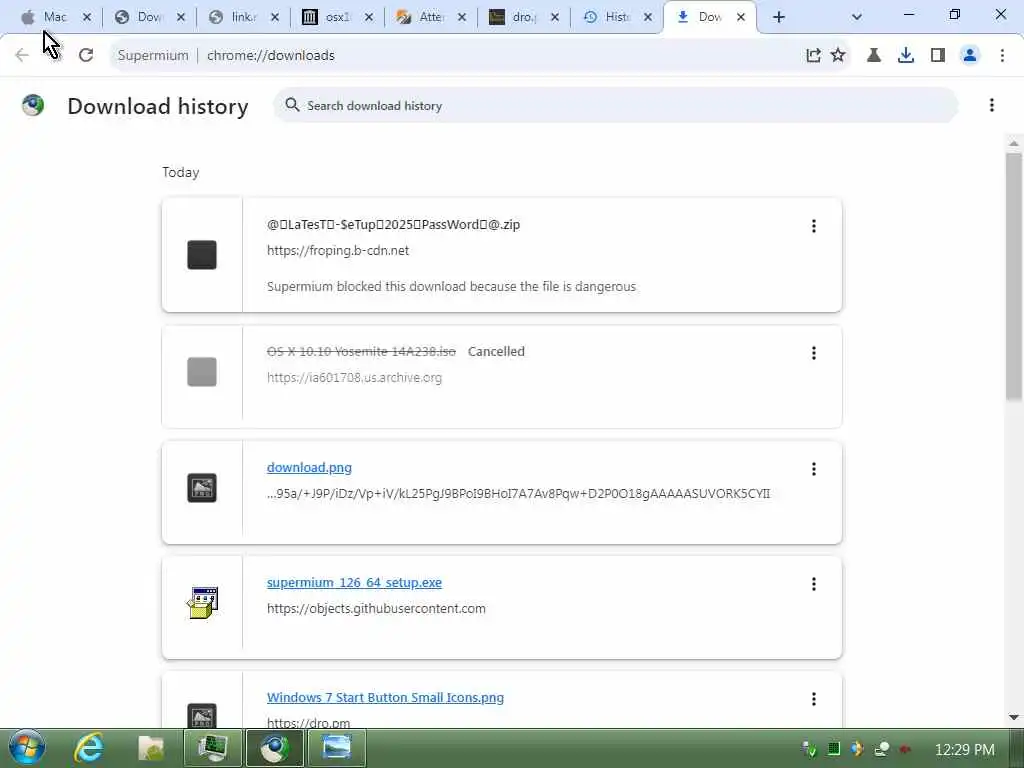Bookmark this page with the star icon
The height and width of the screenshot is (768, 1024).
coord(838,56)
